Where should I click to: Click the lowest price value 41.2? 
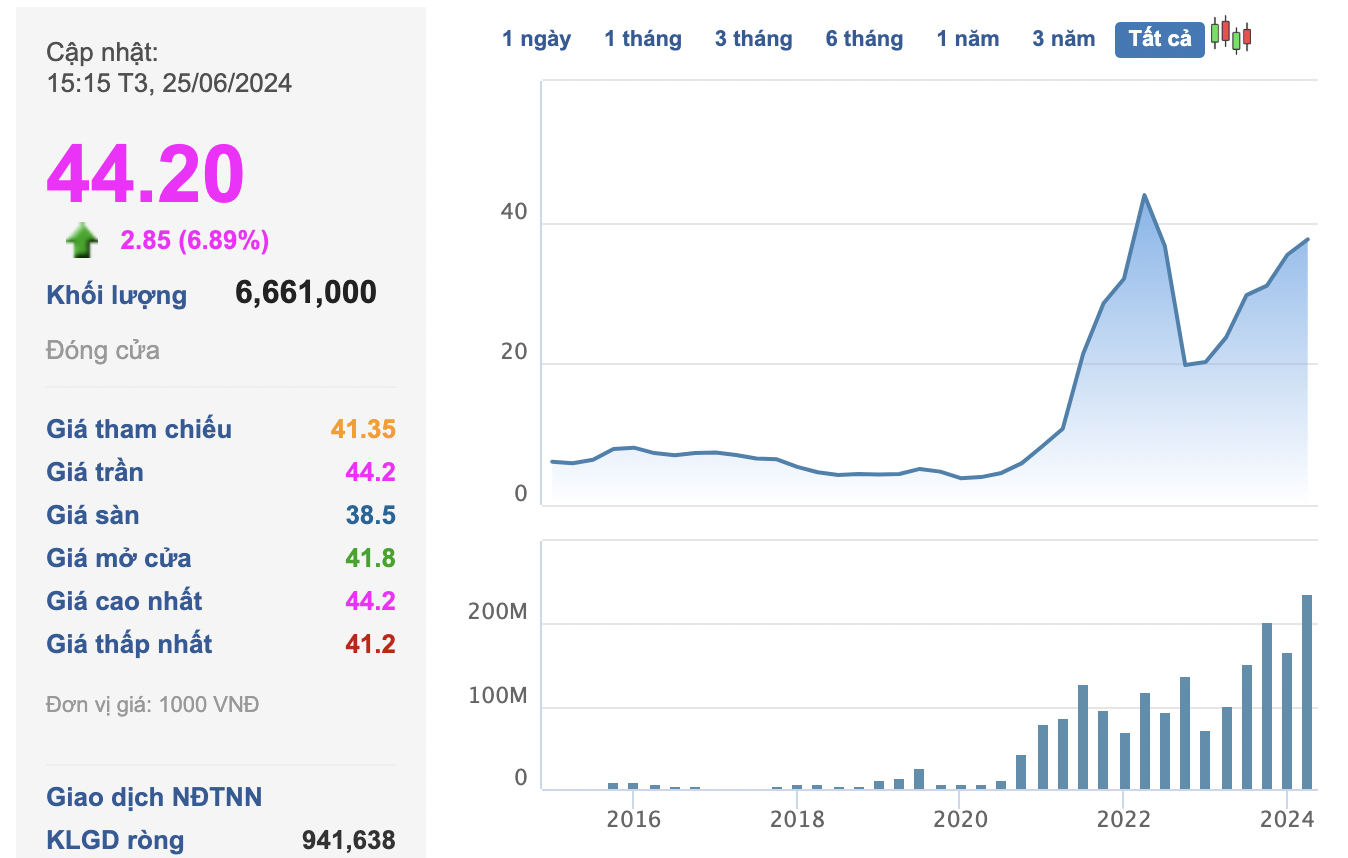click(x=370, y=645)
